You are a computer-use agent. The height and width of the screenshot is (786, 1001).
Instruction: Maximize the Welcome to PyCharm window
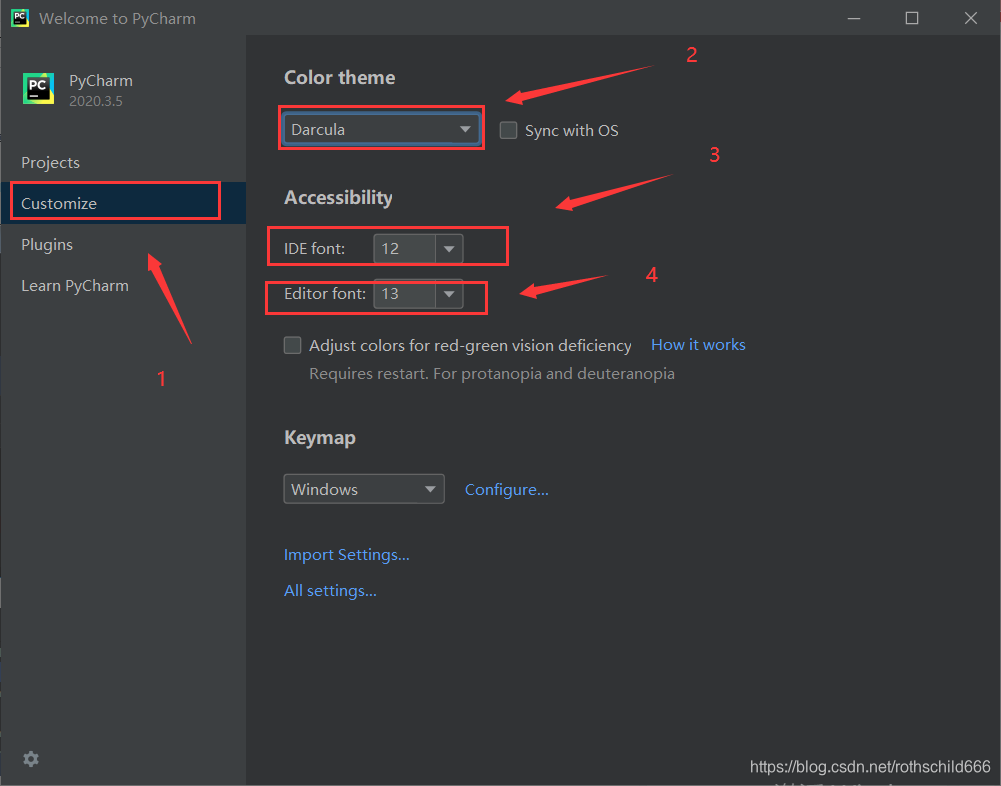[912, 18]
